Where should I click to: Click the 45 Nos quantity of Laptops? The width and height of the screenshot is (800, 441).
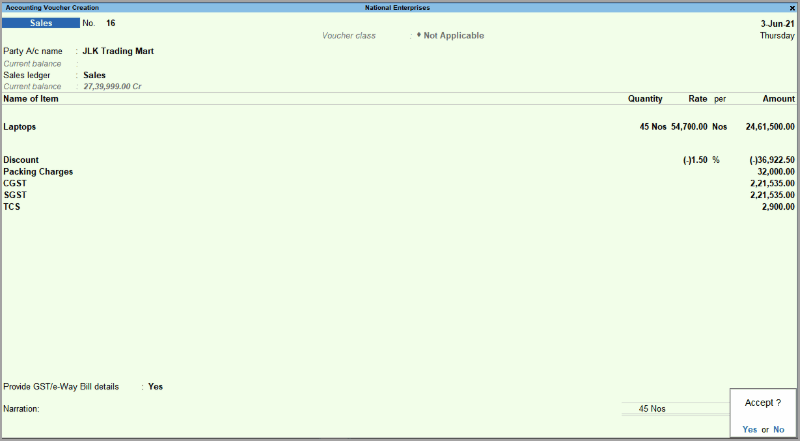(x=653, y=127)
